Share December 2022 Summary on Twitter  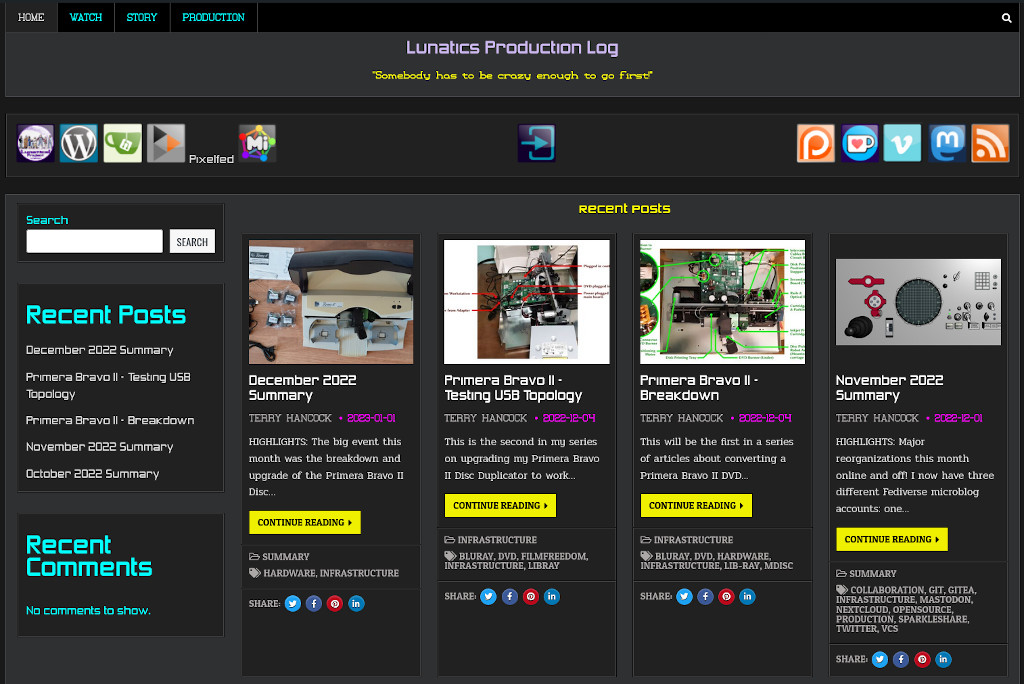(292, 603)
